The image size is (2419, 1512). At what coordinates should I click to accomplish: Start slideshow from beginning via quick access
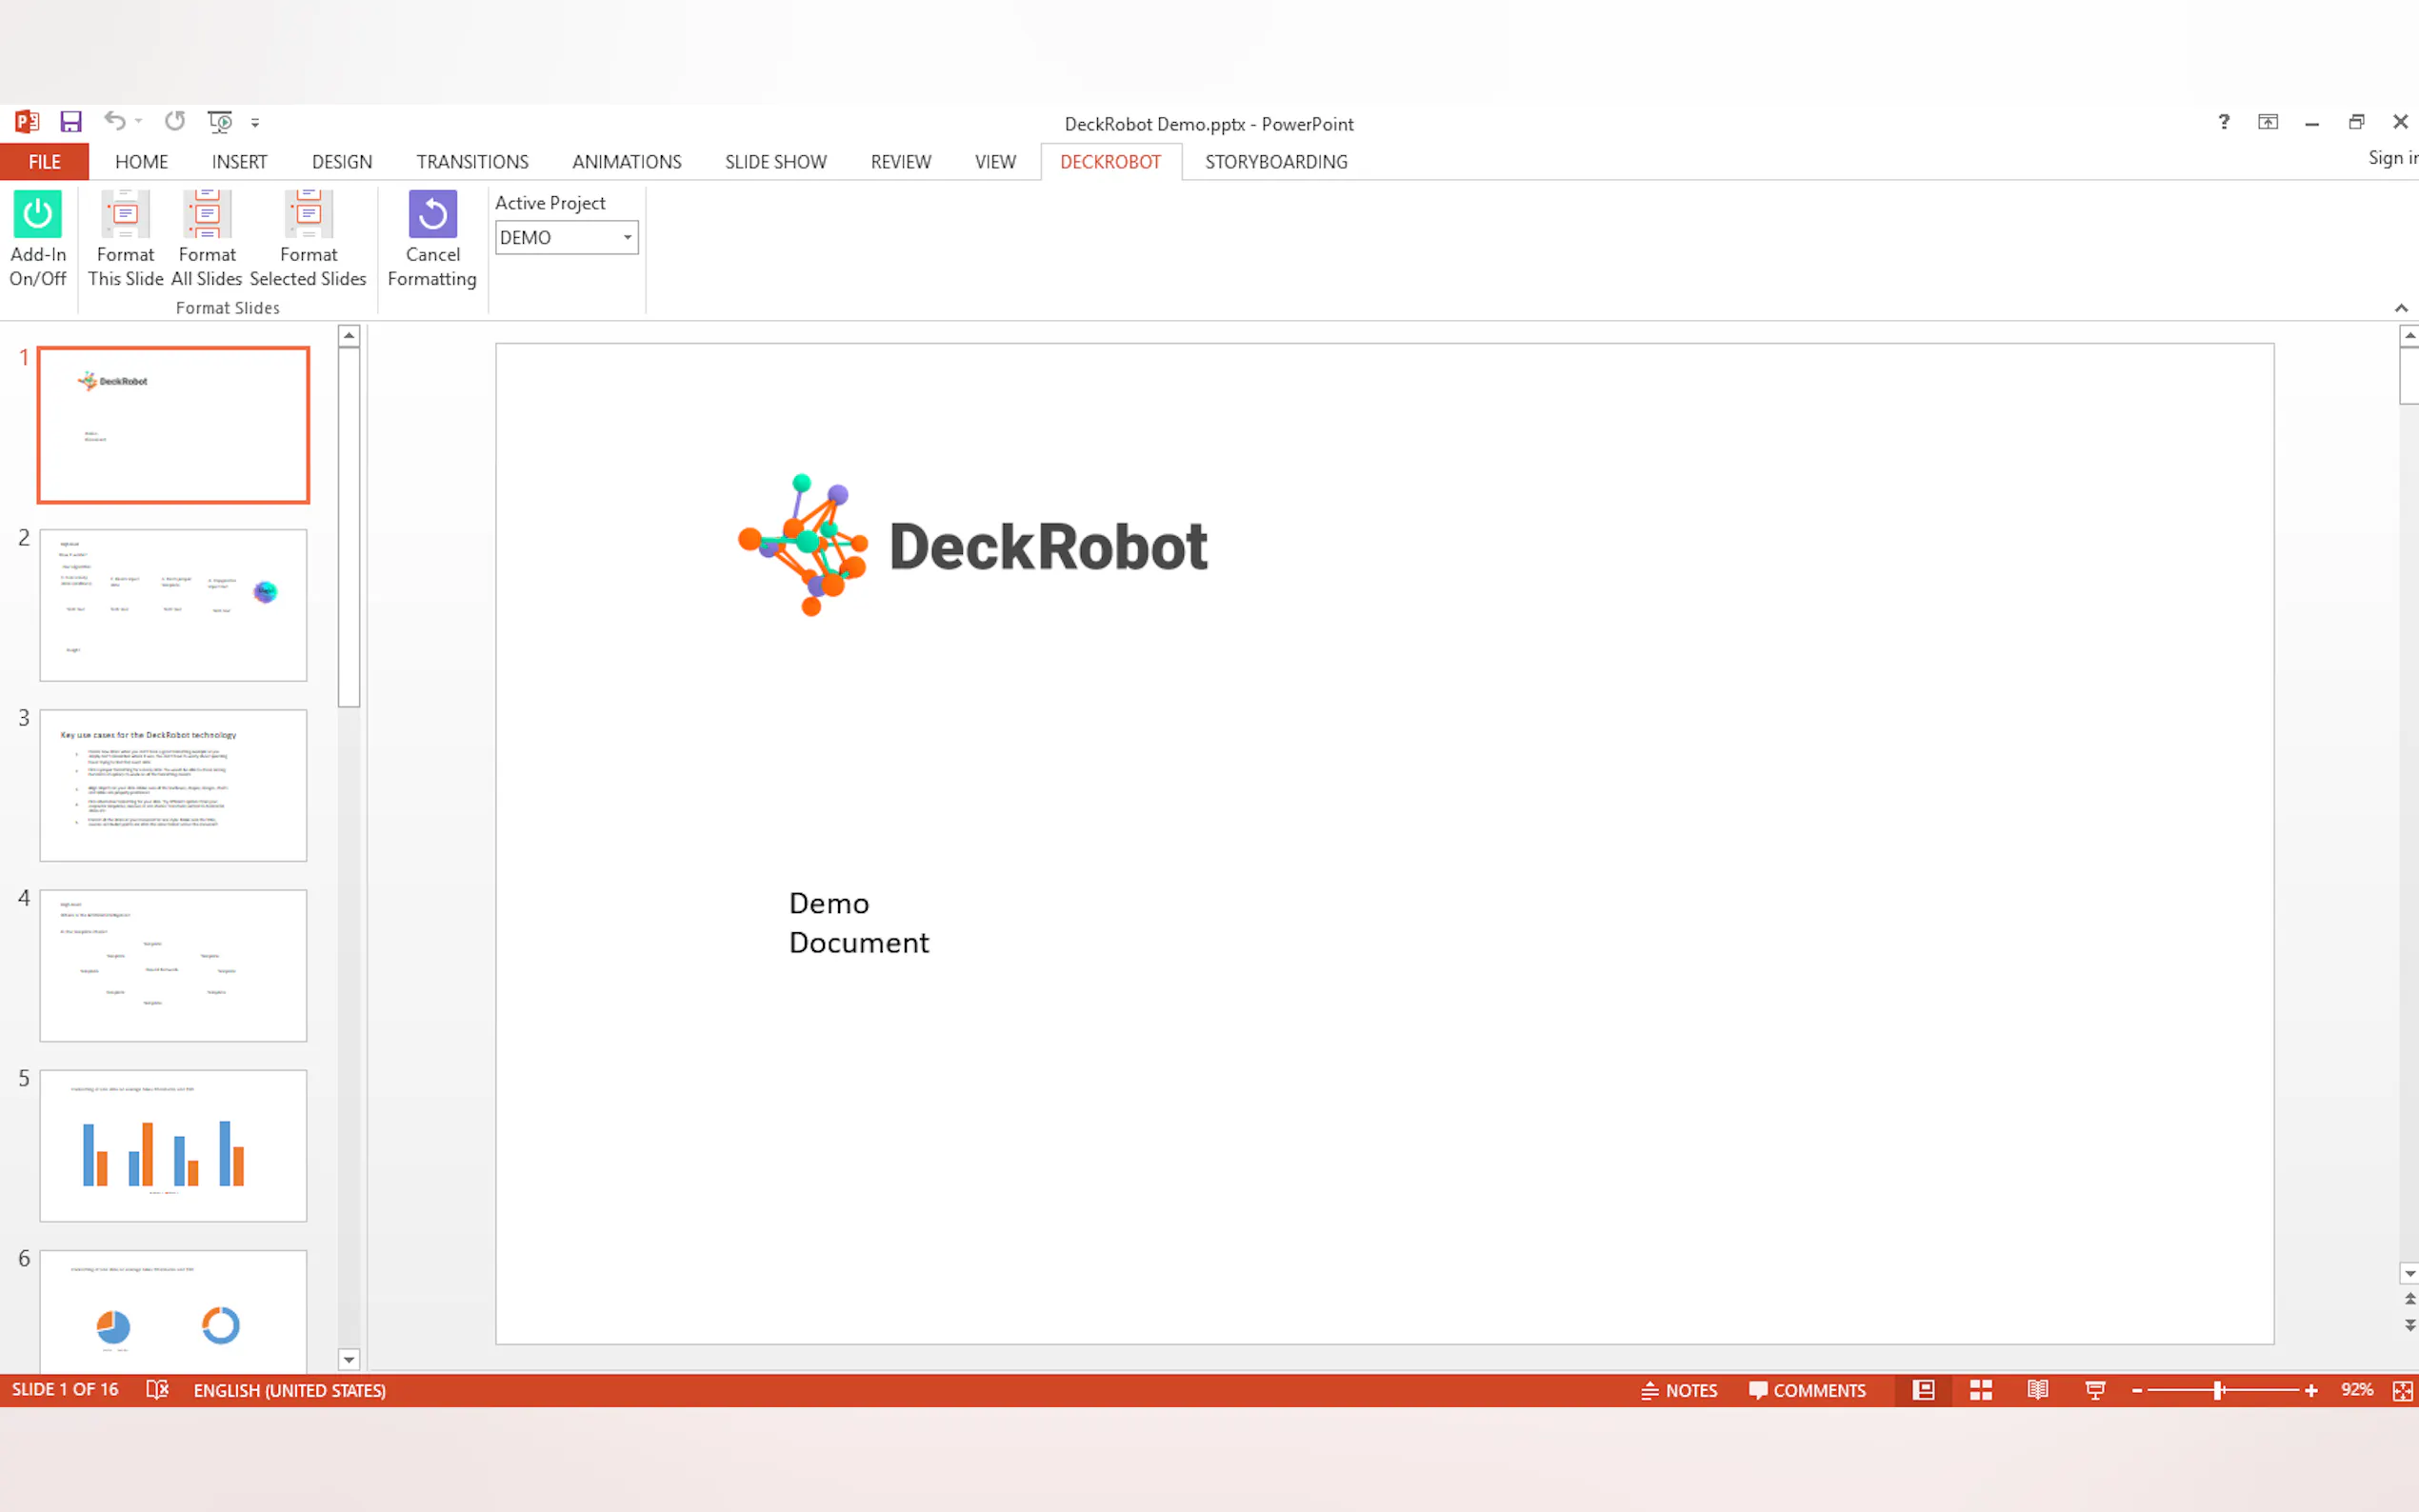click(x=219, y=122)
